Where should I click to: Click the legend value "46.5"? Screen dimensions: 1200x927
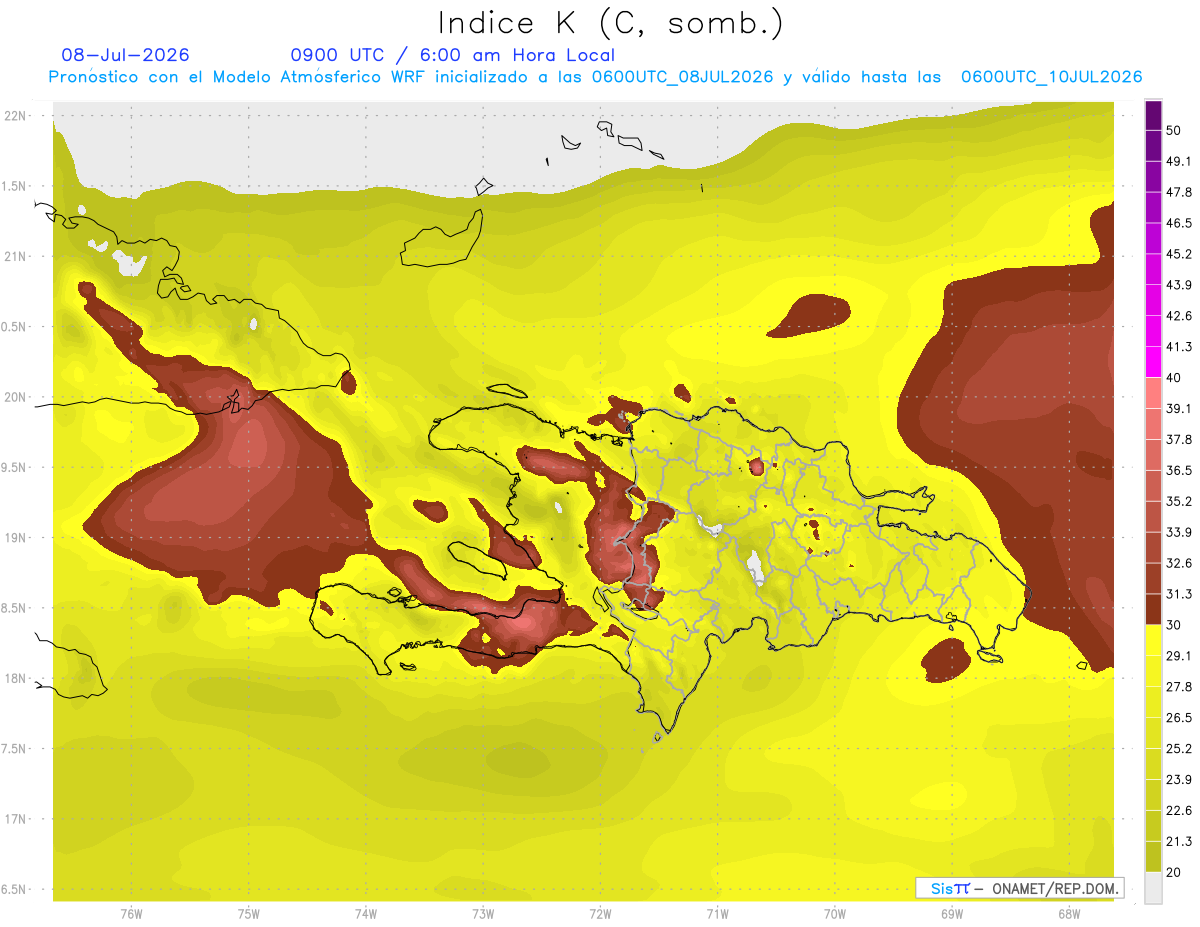[x=1179, y=223]
